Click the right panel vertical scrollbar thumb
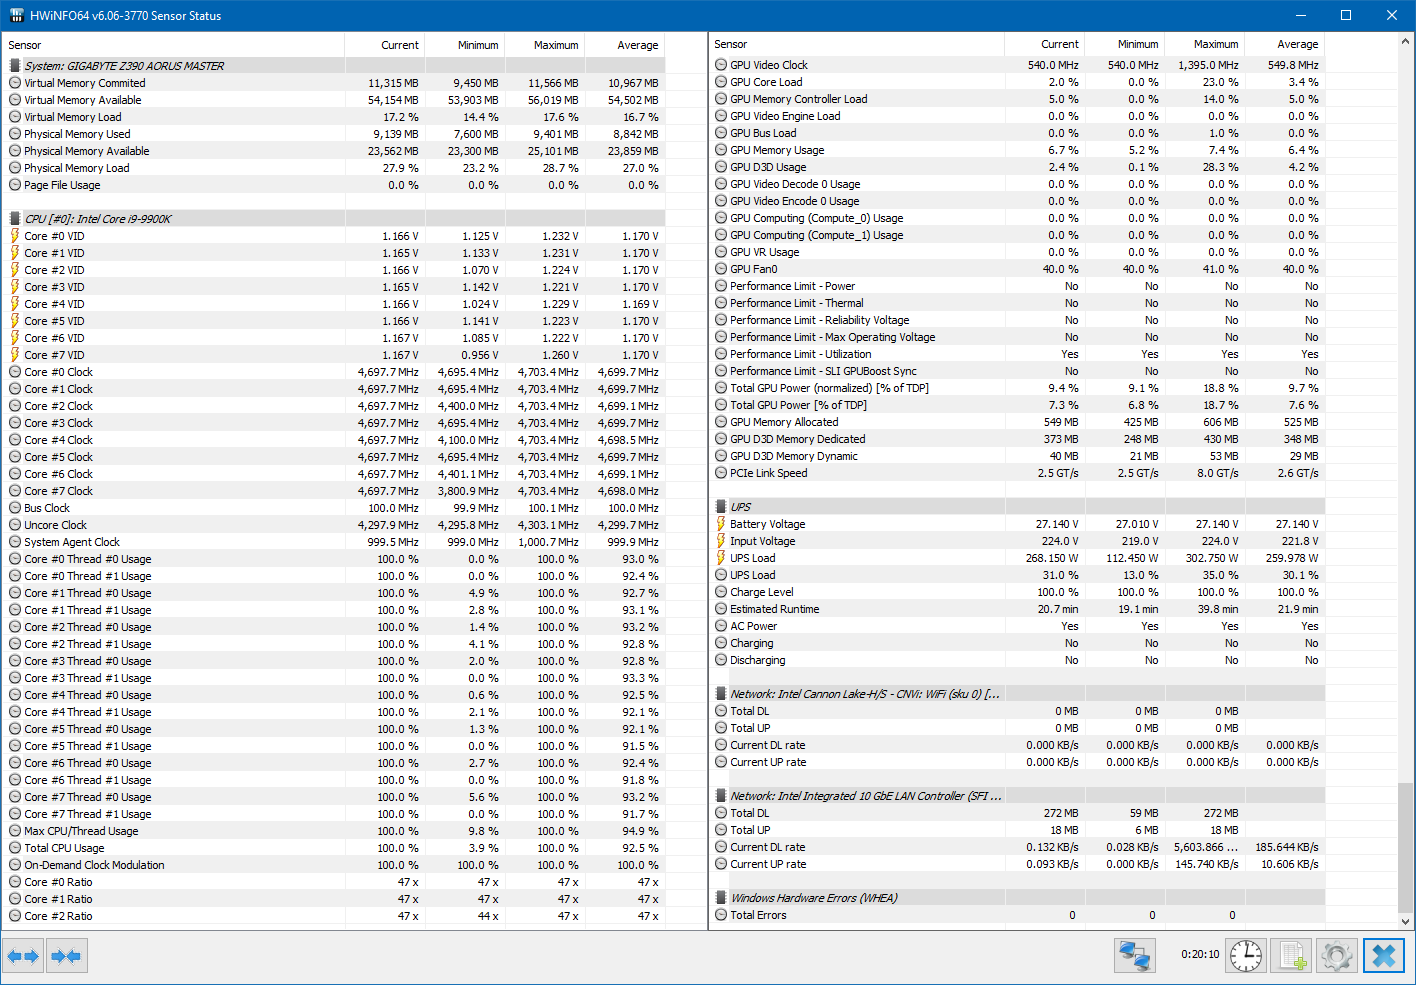Screen dimensions: 1416x985 [x=1406, y=847]
